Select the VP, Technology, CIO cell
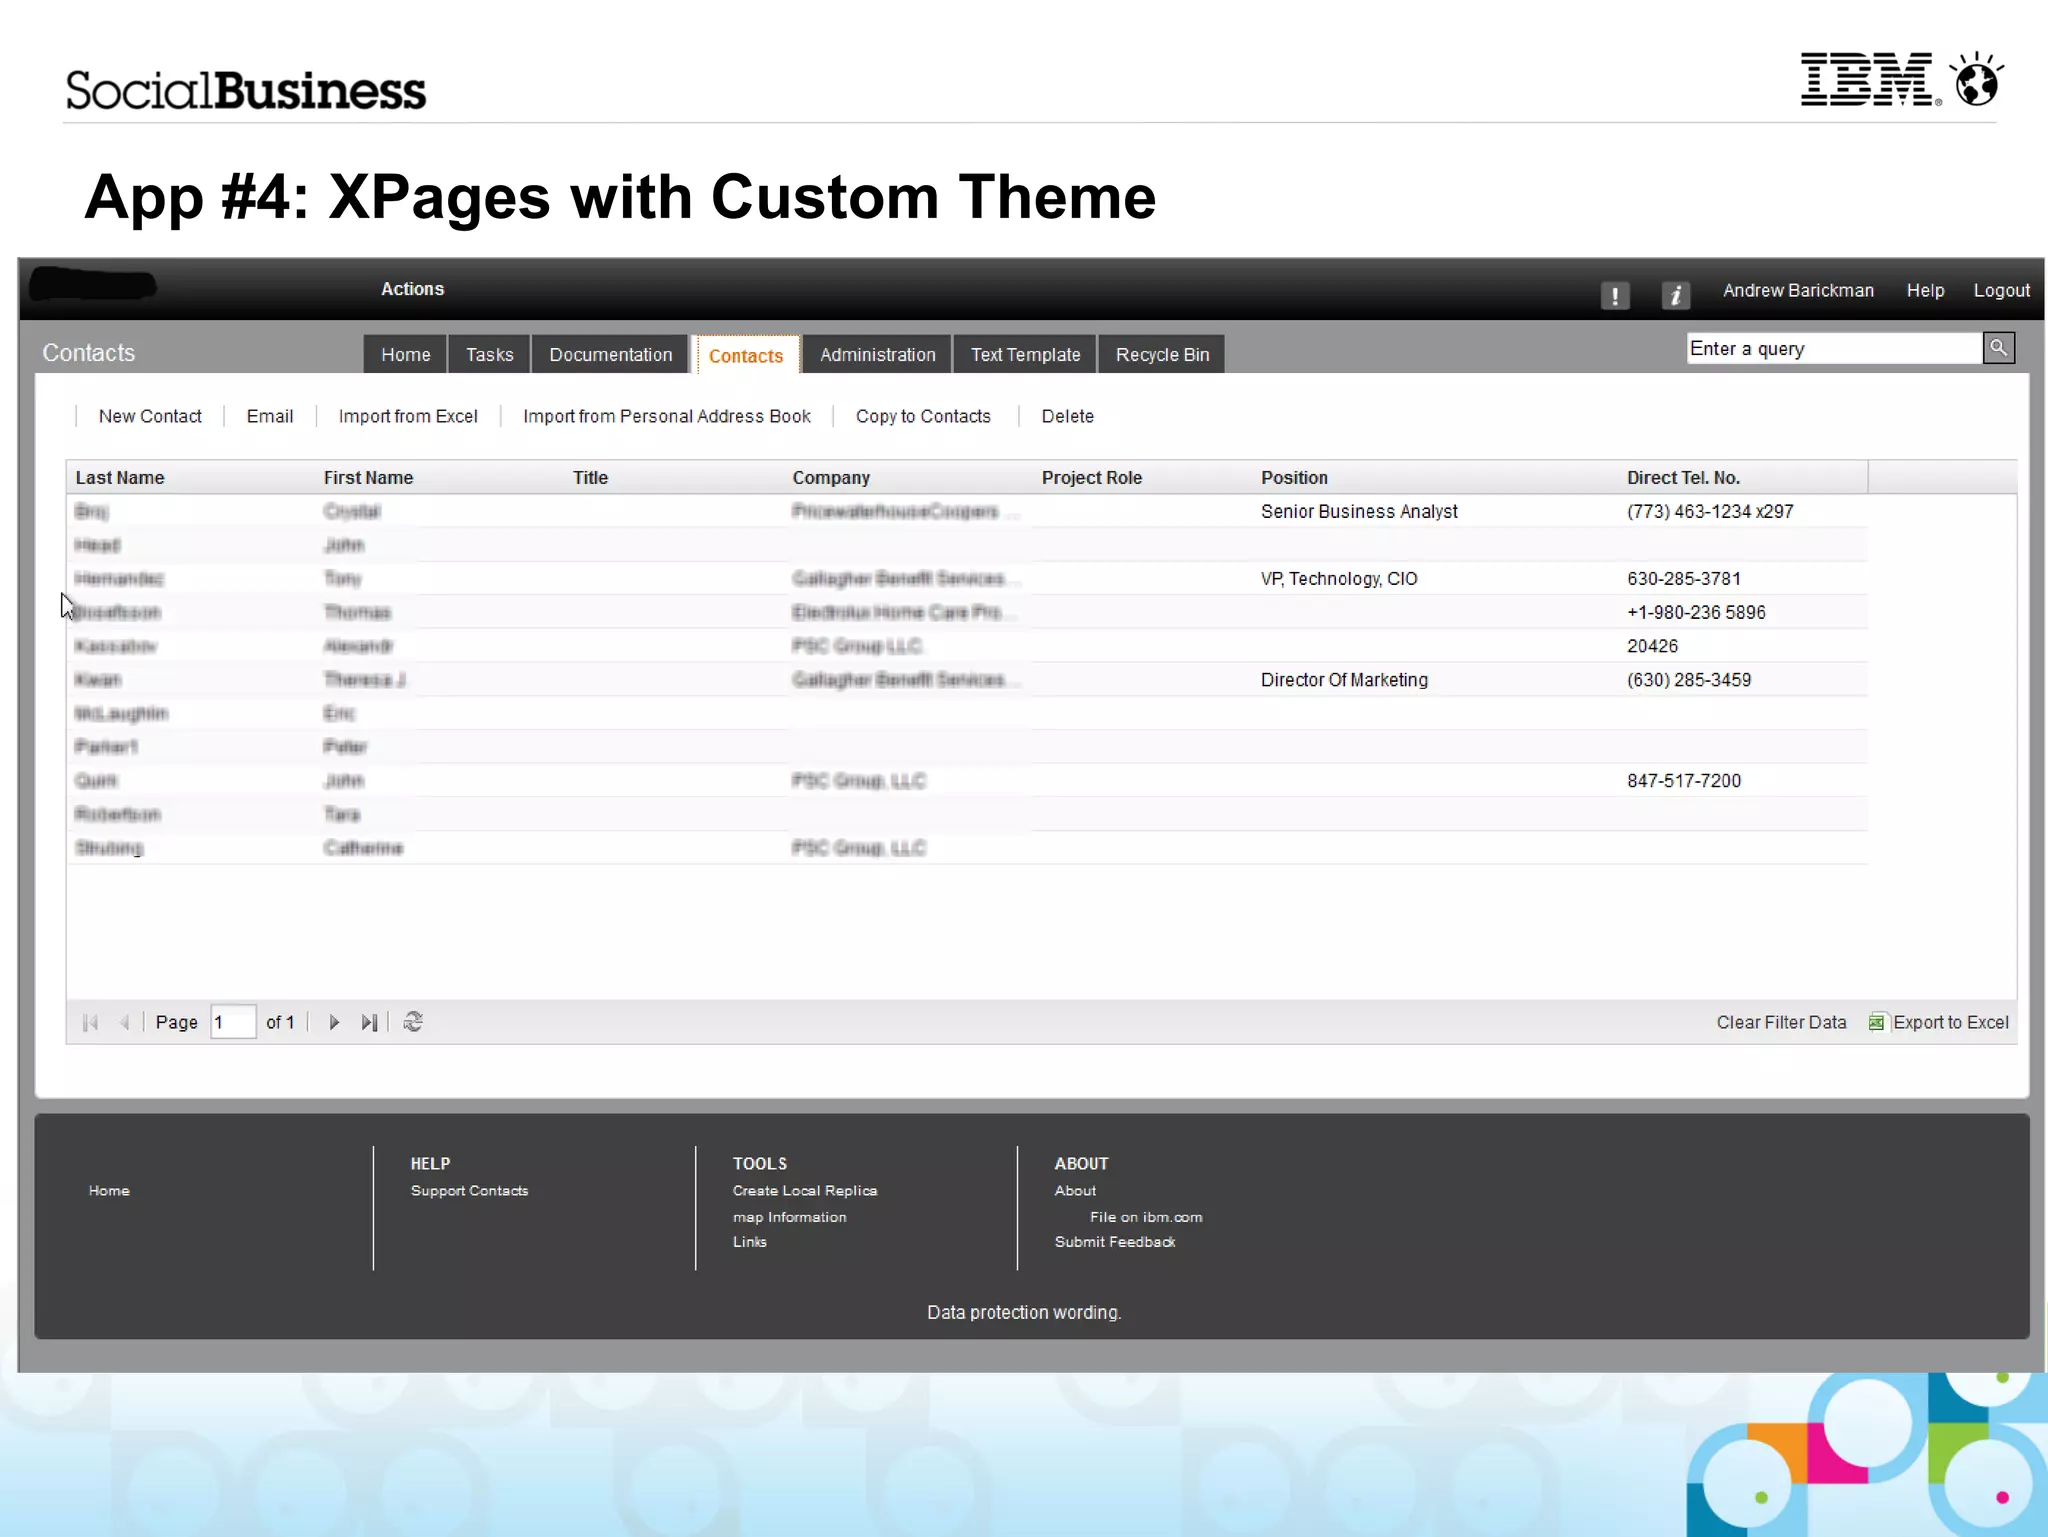This screenshot has height=1537, width=2048. pyautogui.click(x=1339, y=578)
